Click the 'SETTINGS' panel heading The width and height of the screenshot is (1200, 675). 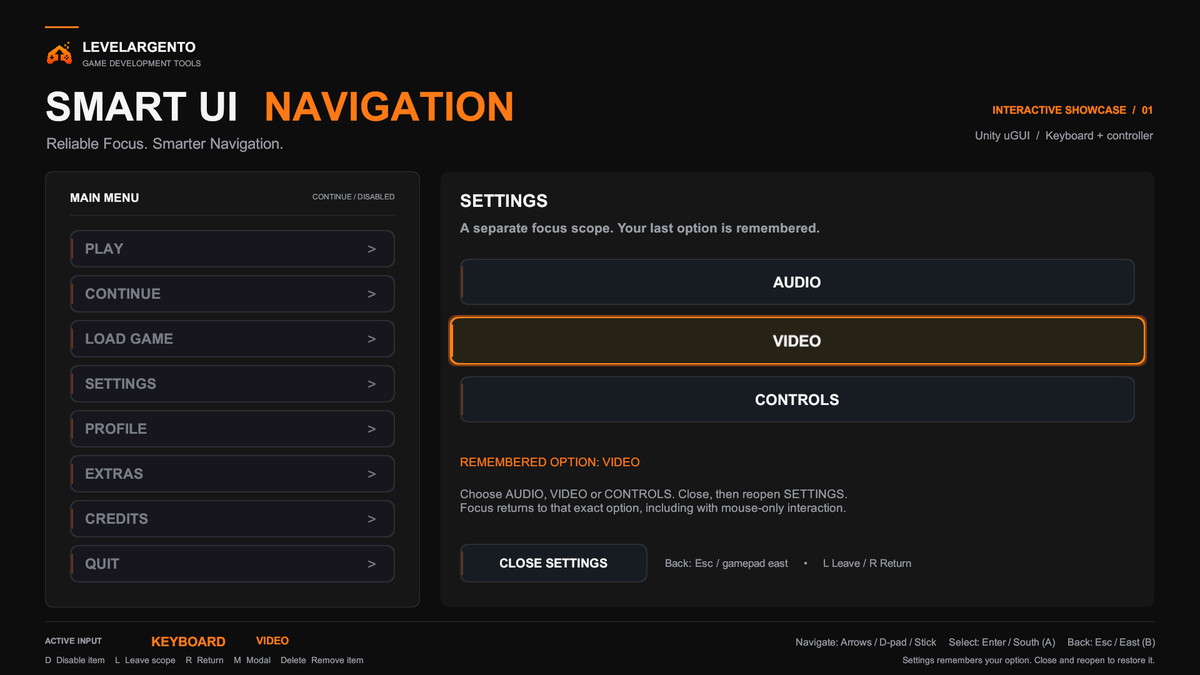coord(504,201)
